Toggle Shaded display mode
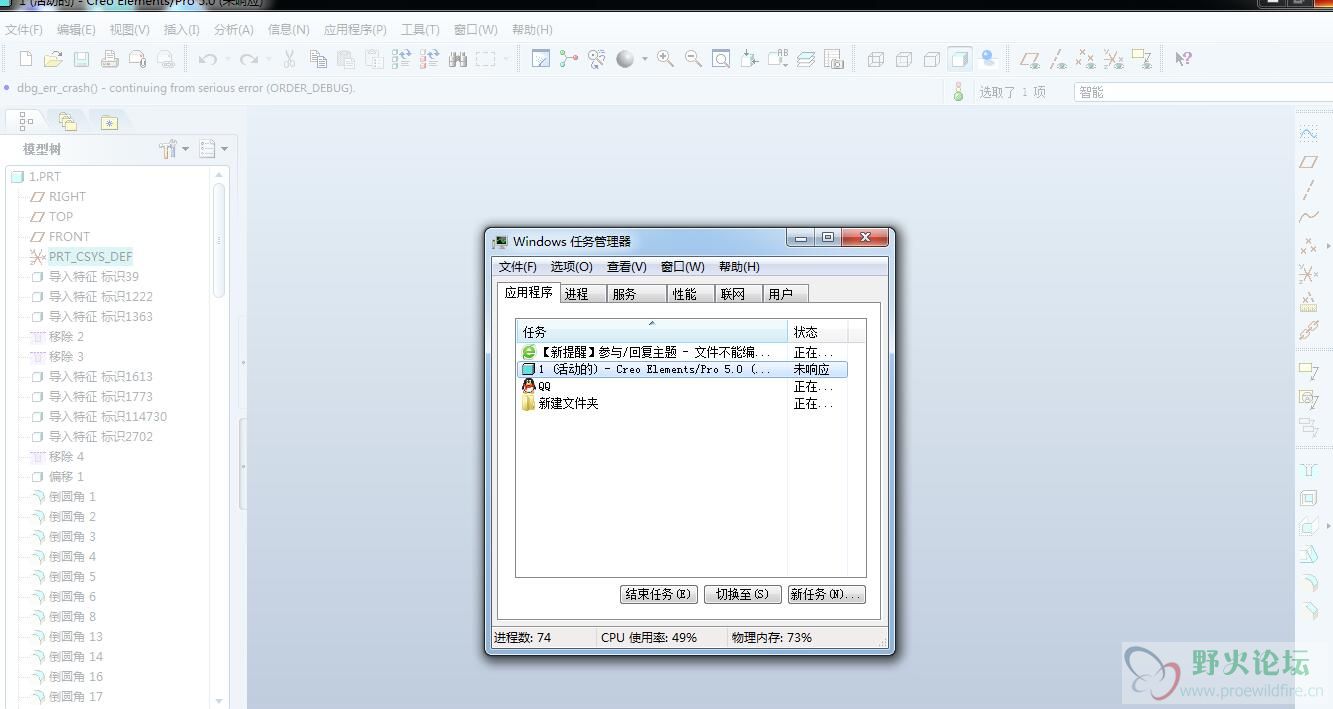Image resolution: width=1333 pixels, height=709 pixels. point(960,59)
